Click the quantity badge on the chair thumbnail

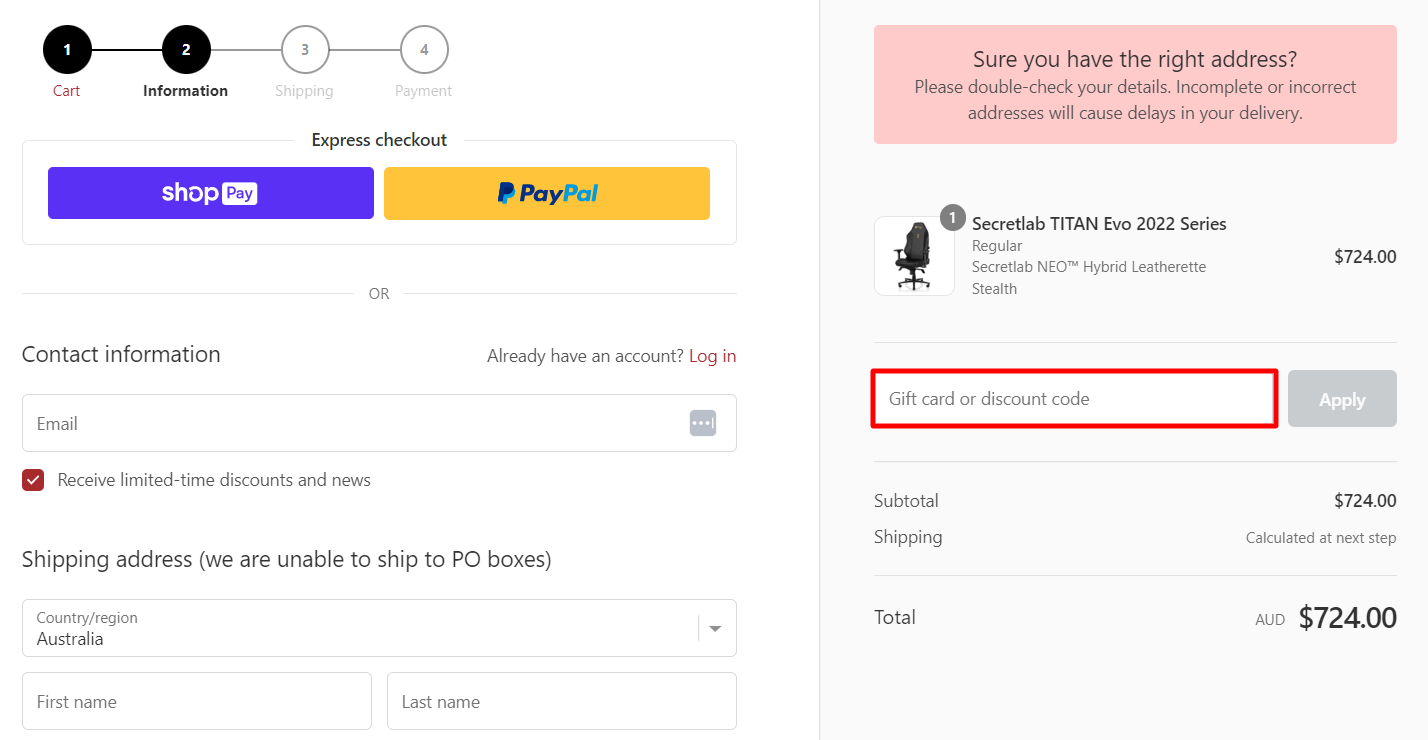(952, 217)
